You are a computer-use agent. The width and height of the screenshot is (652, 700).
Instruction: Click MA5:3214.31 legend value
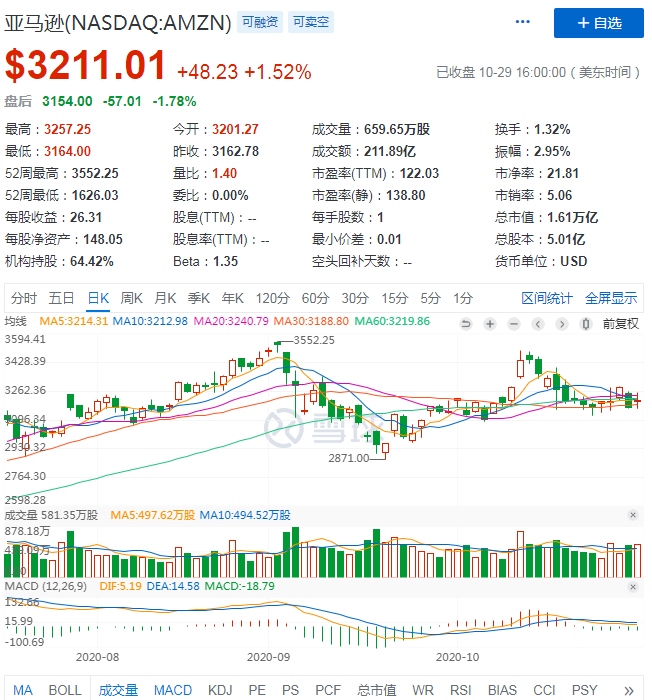[74, 321]
